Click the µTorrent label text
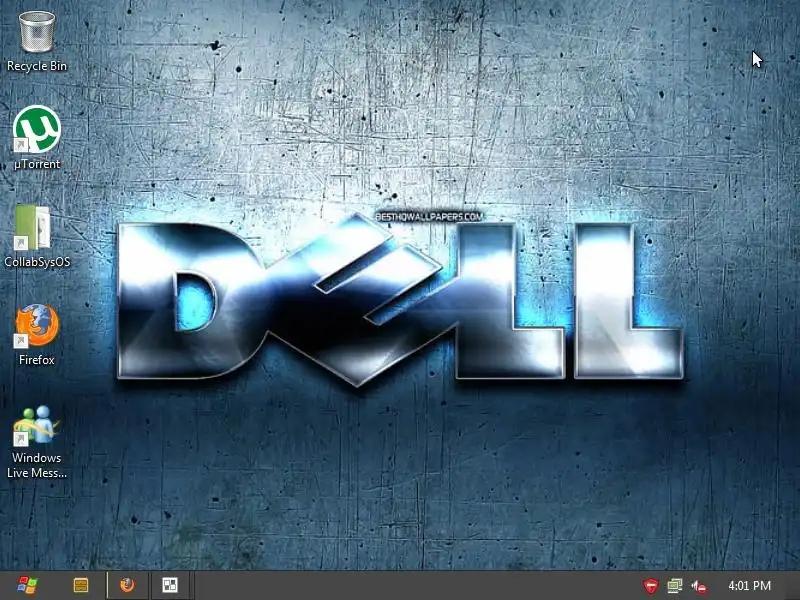 coord(37,164)
